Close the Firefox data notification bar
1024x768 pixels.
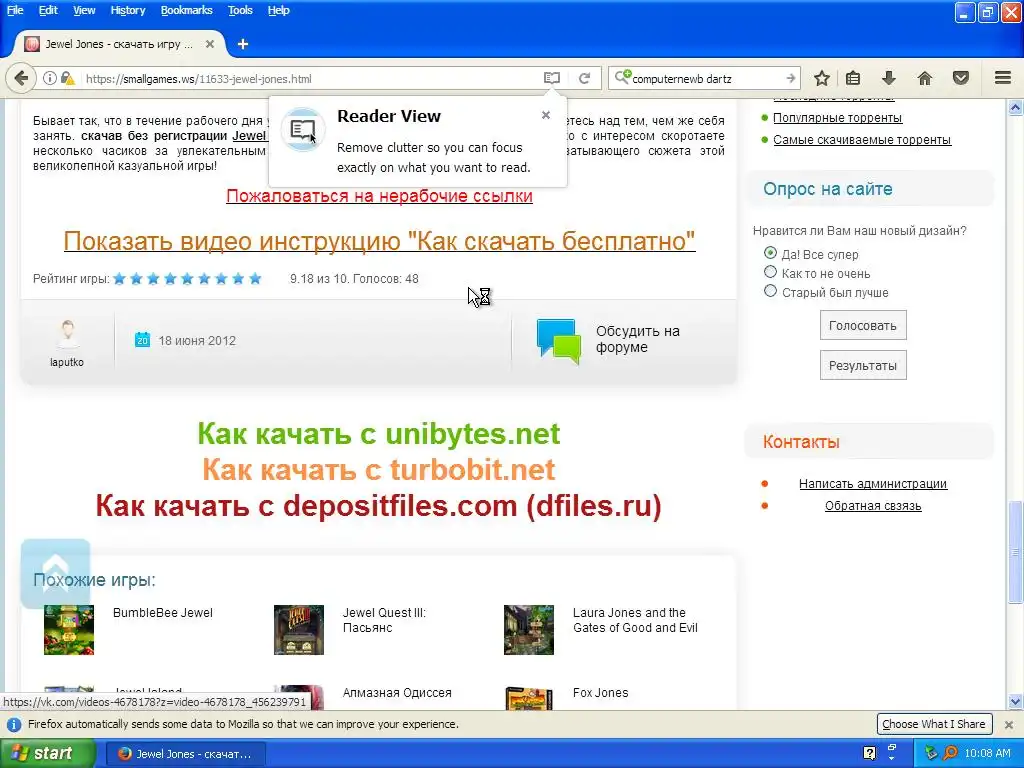pos(1009,724)
